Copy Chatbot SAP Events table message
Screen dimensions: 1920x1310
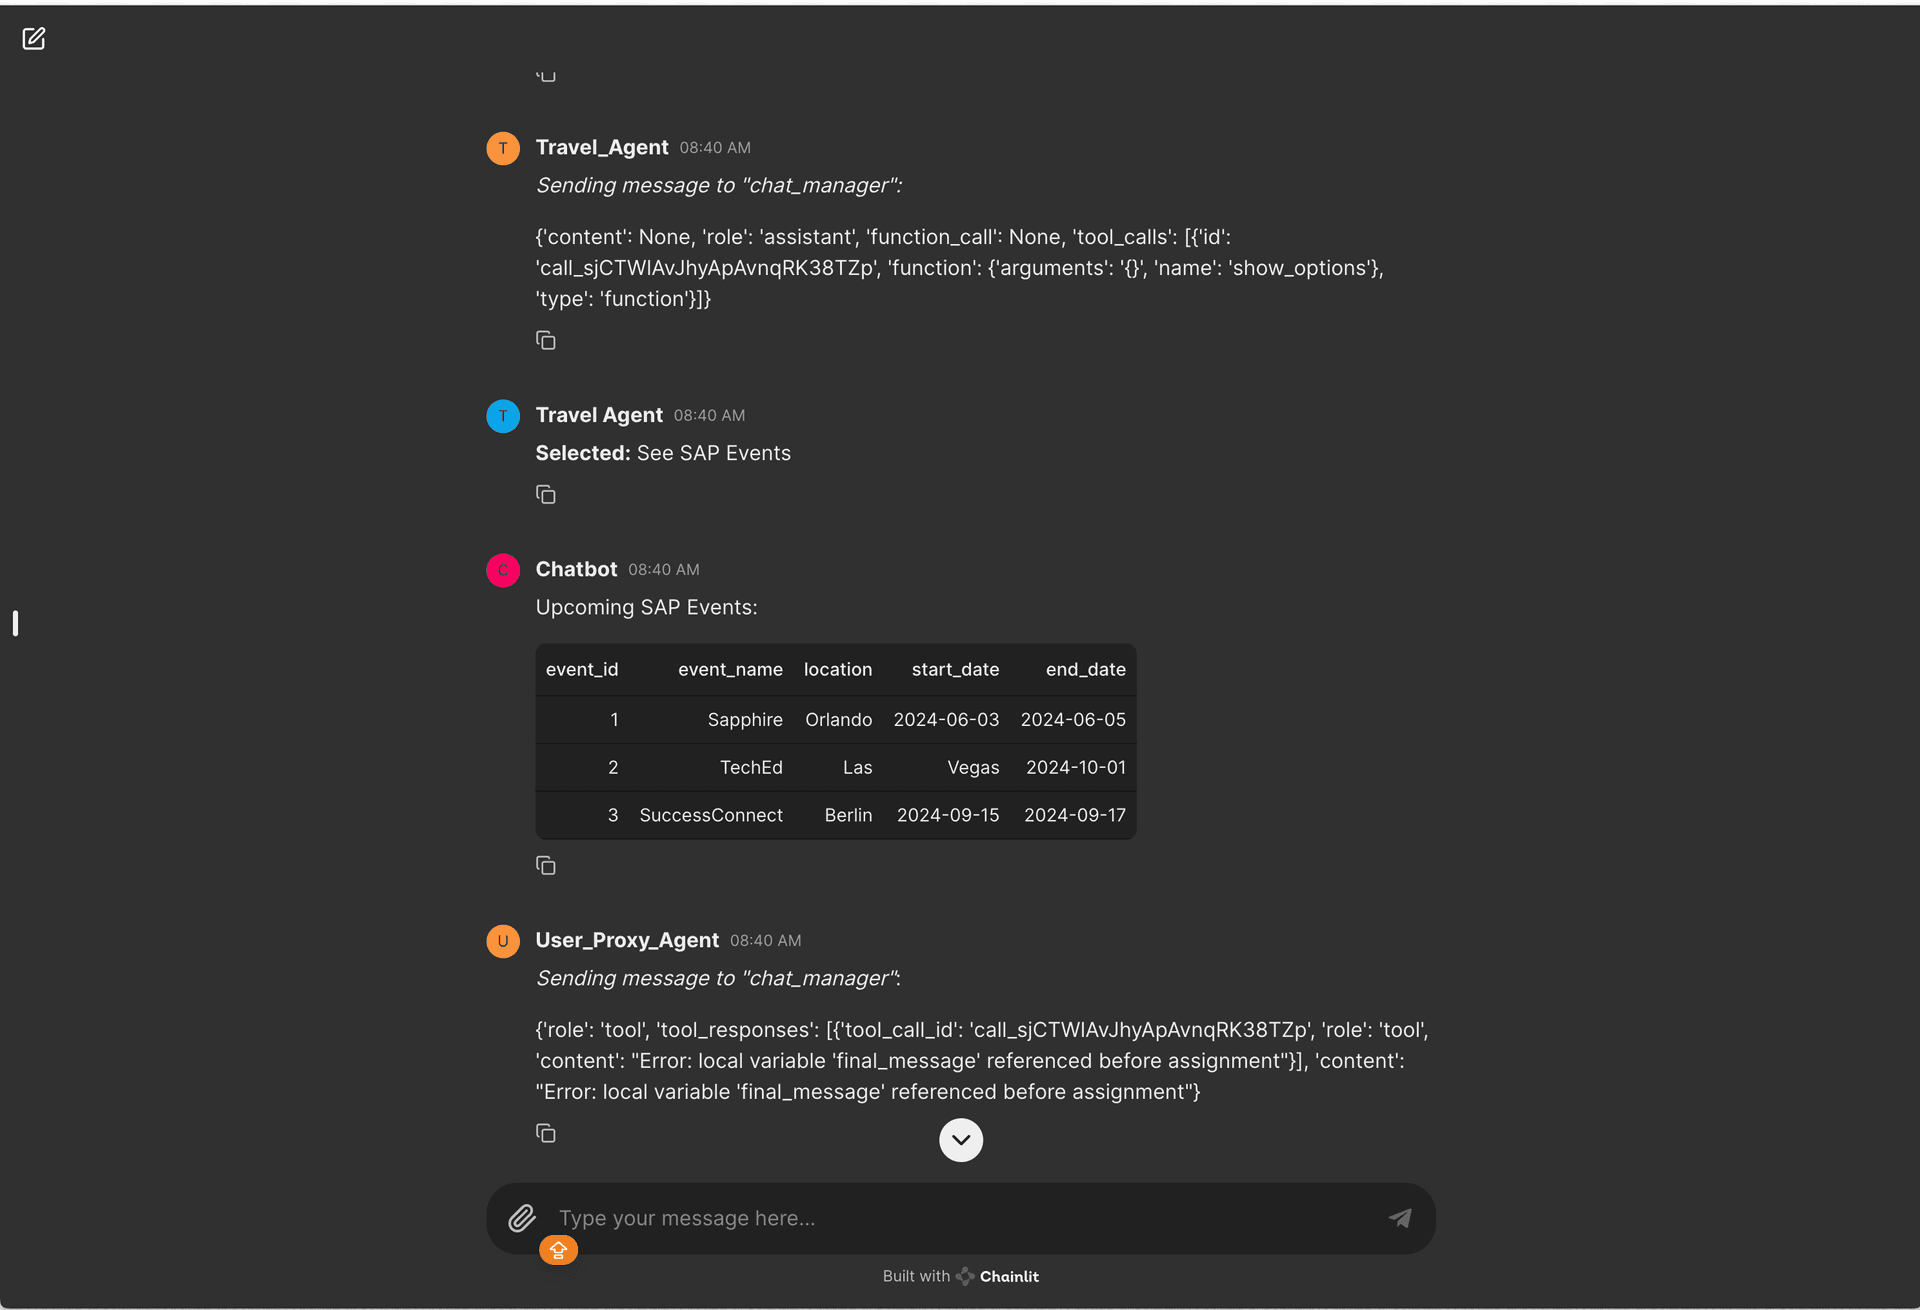coord(546,865)
